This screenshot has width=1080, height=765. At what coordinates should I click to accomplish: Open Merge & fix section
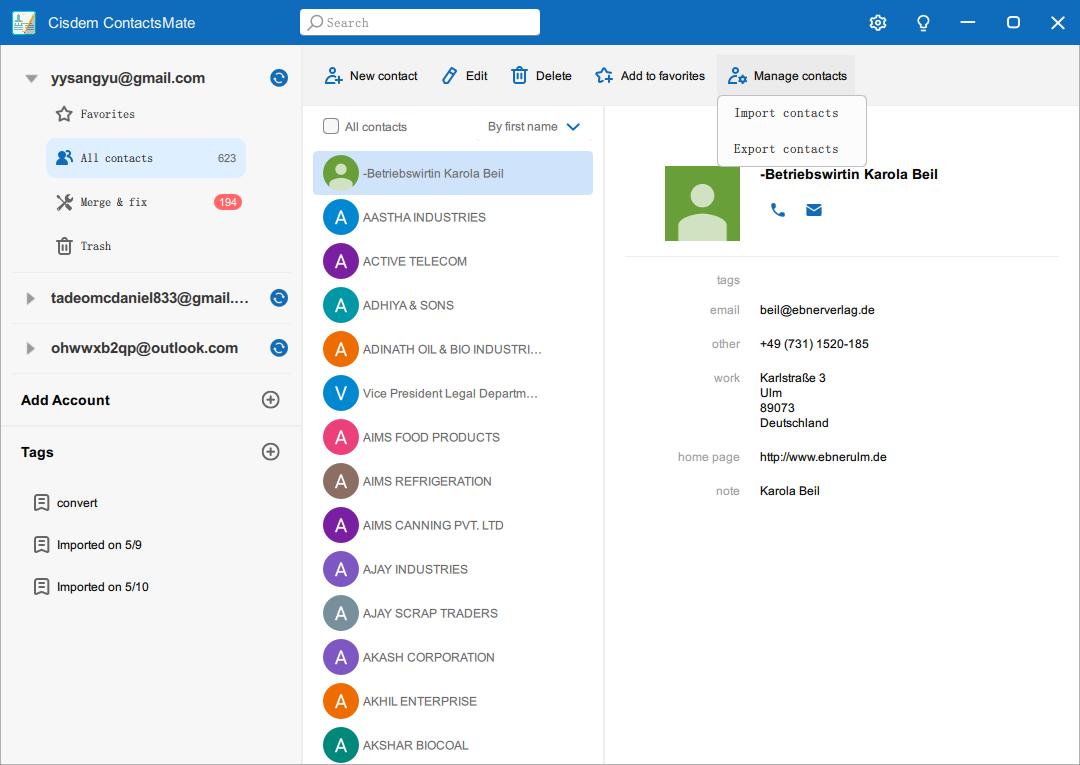[146, 202]
